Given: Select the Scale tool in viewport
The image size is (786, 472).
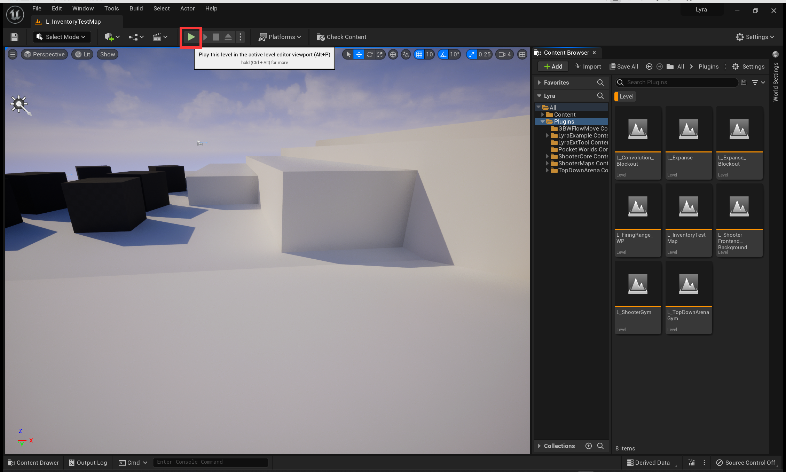Looking at the screenshot, I should click(x=380, y=54).
